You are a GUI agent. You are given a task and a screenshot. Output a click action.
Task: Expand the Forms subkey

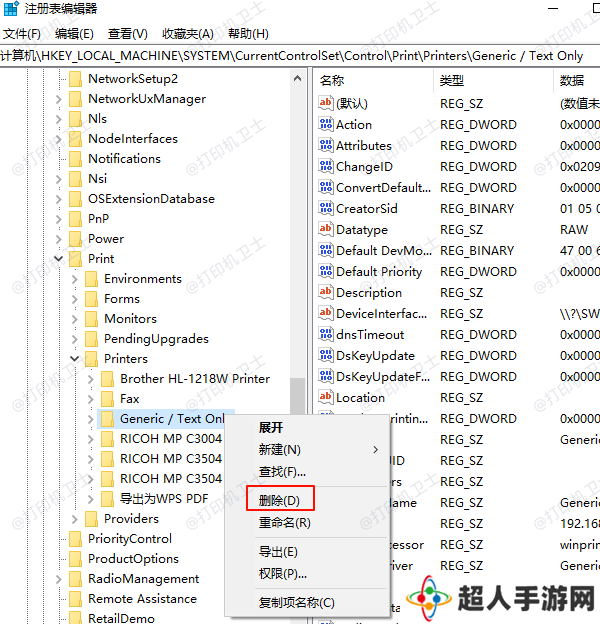(74, 299)
